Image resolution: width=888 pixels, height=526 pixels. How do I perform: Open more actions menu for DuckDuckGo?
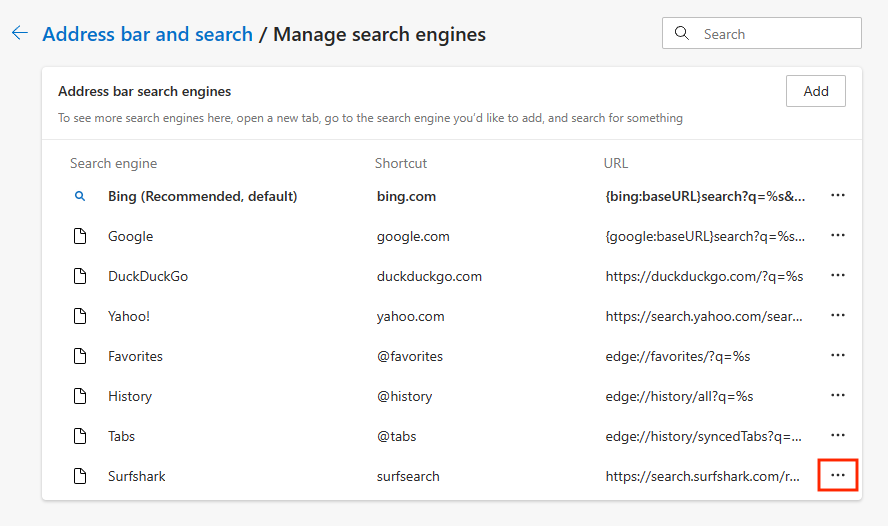(838, 276)
